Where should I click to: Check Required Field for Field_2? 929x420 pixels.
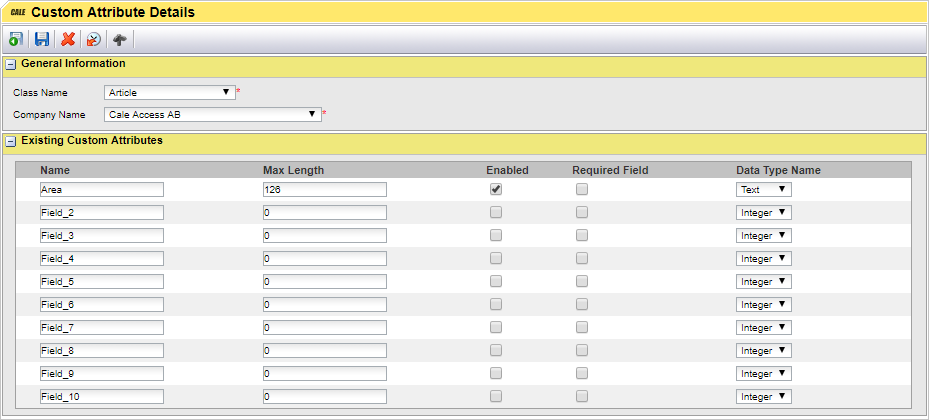tap(582, 212)
